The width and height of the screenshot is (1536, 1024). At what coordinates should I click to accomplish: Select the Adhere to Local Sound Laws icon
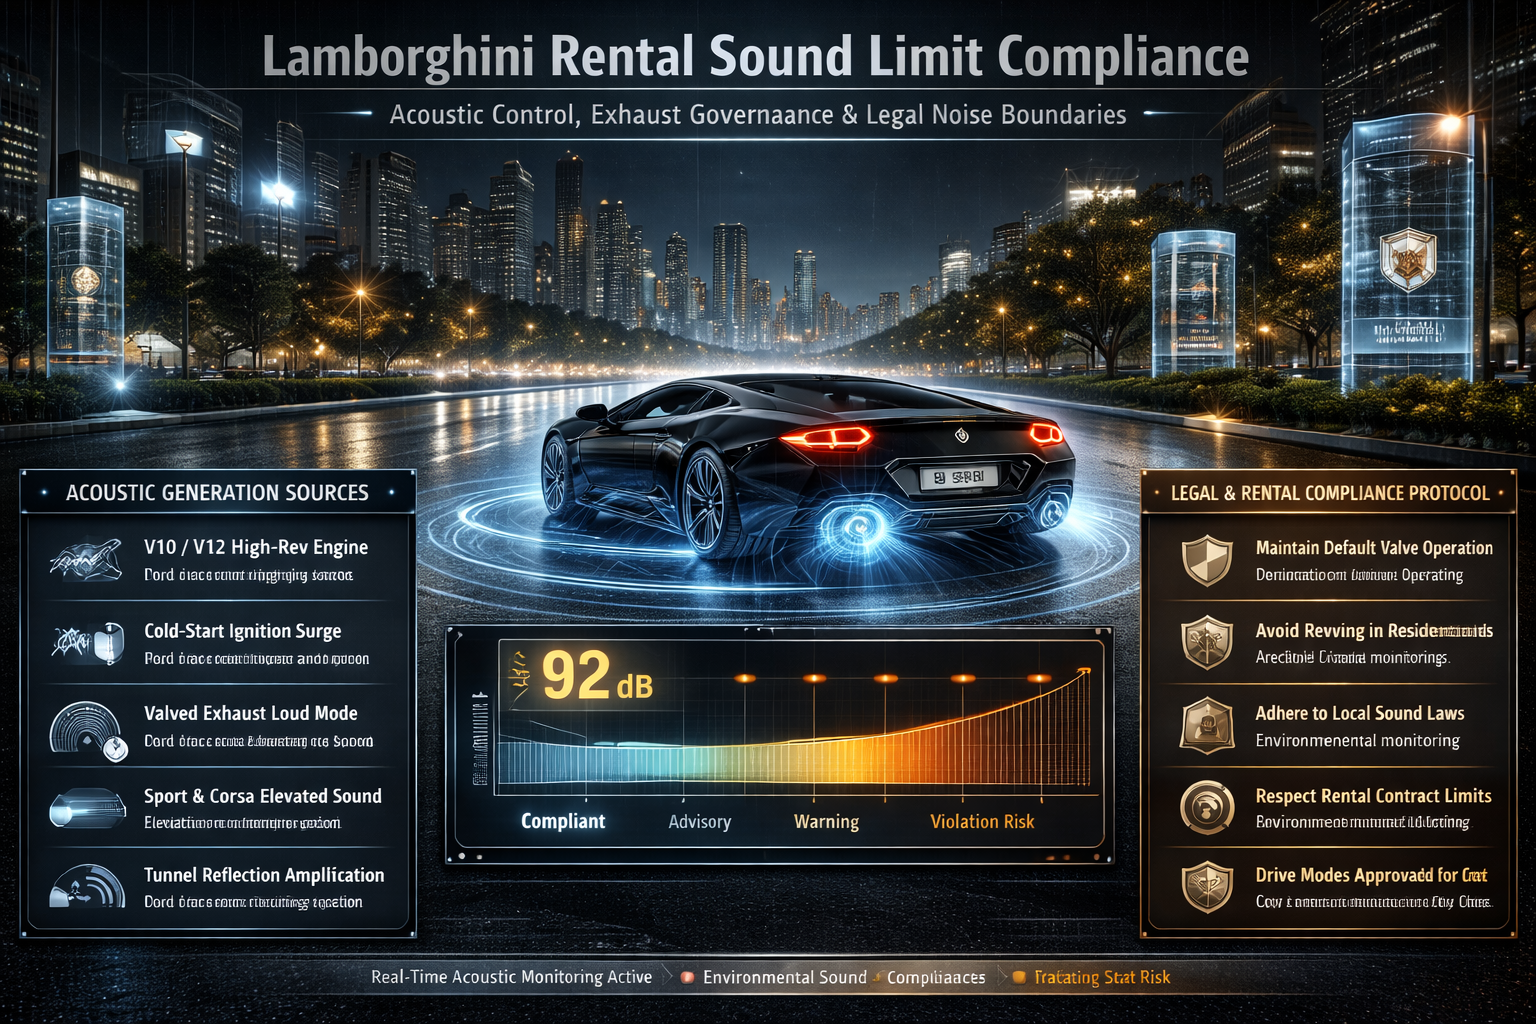pos(1207,725)
